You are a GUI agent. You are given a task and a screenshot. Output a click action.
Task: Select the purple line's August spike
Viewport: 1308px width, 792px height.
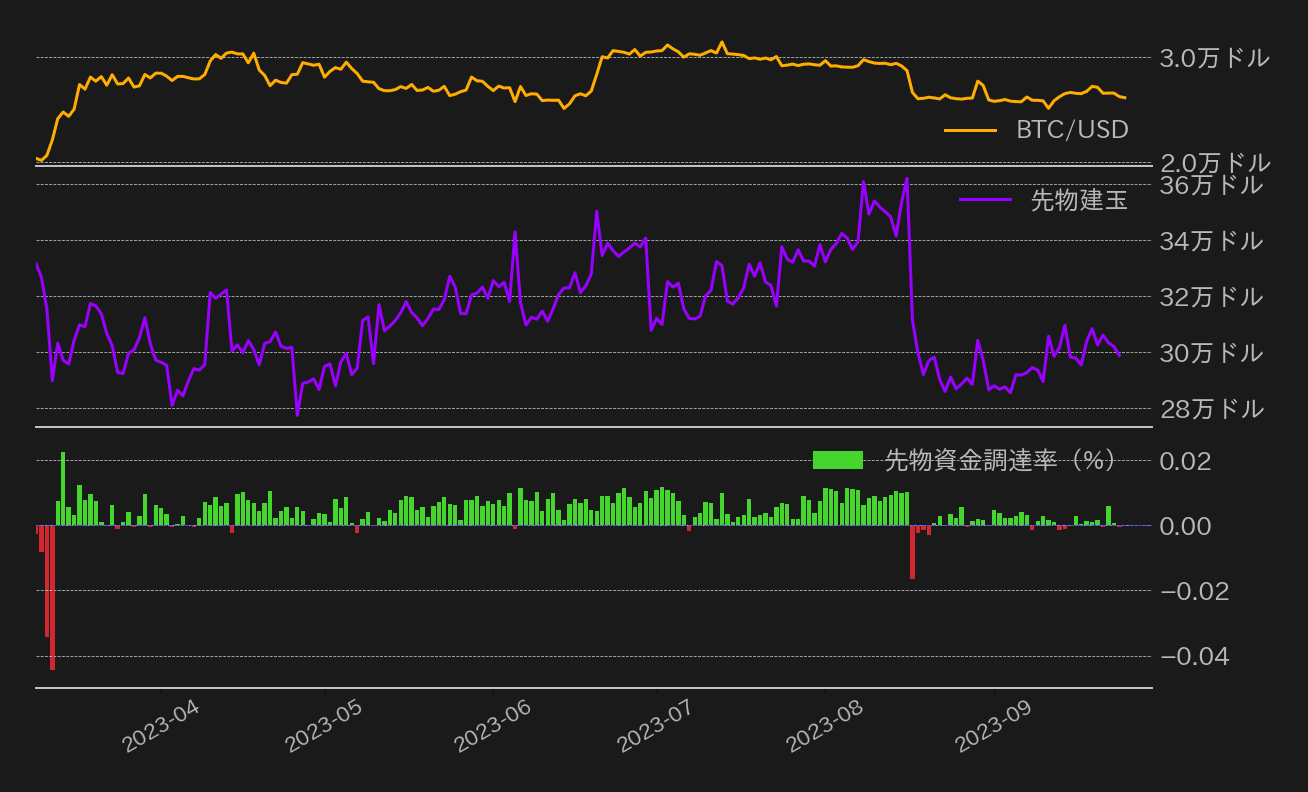click(906, 178)
